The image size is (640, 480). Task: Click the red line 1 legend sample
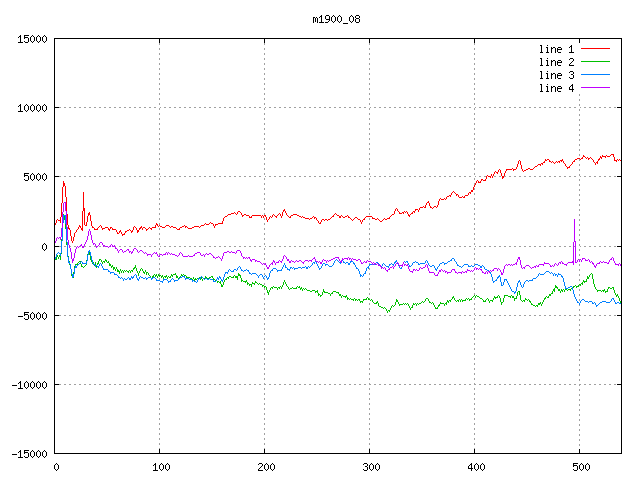595,49
